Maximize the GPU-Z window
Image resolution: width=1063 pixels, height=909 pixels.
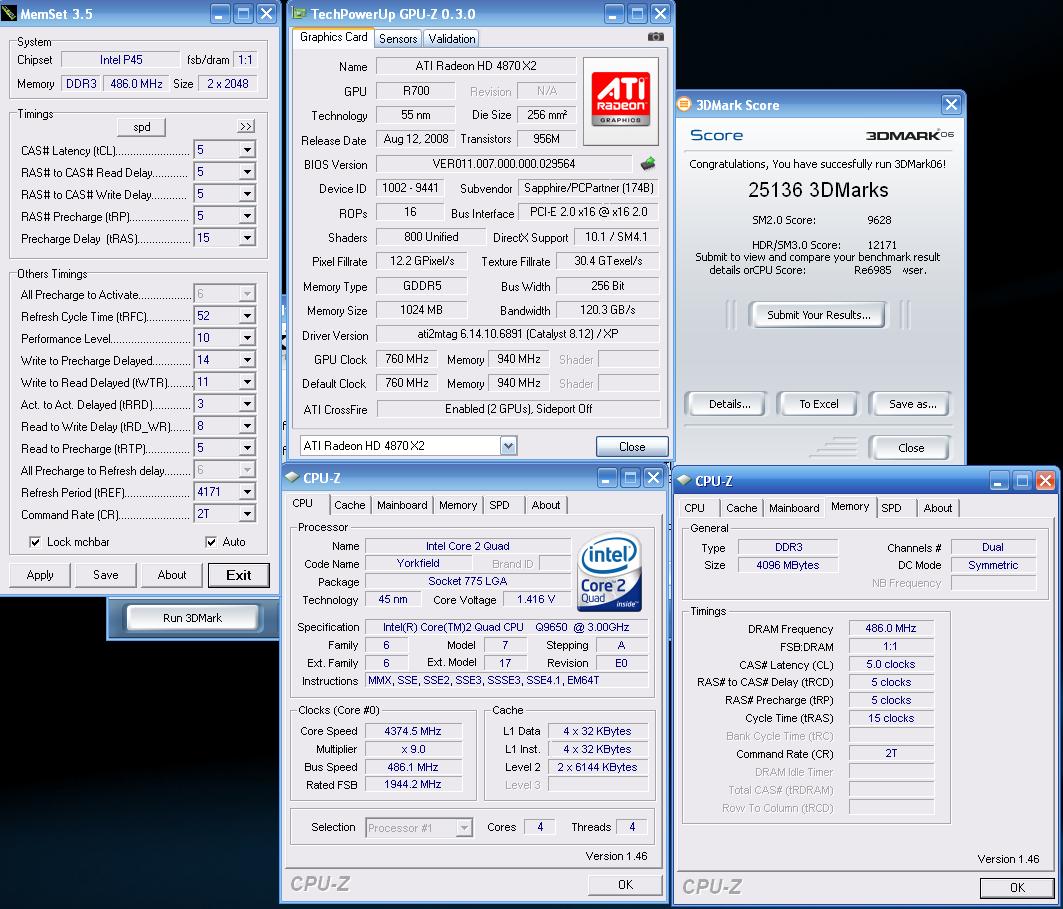point(637,14)
